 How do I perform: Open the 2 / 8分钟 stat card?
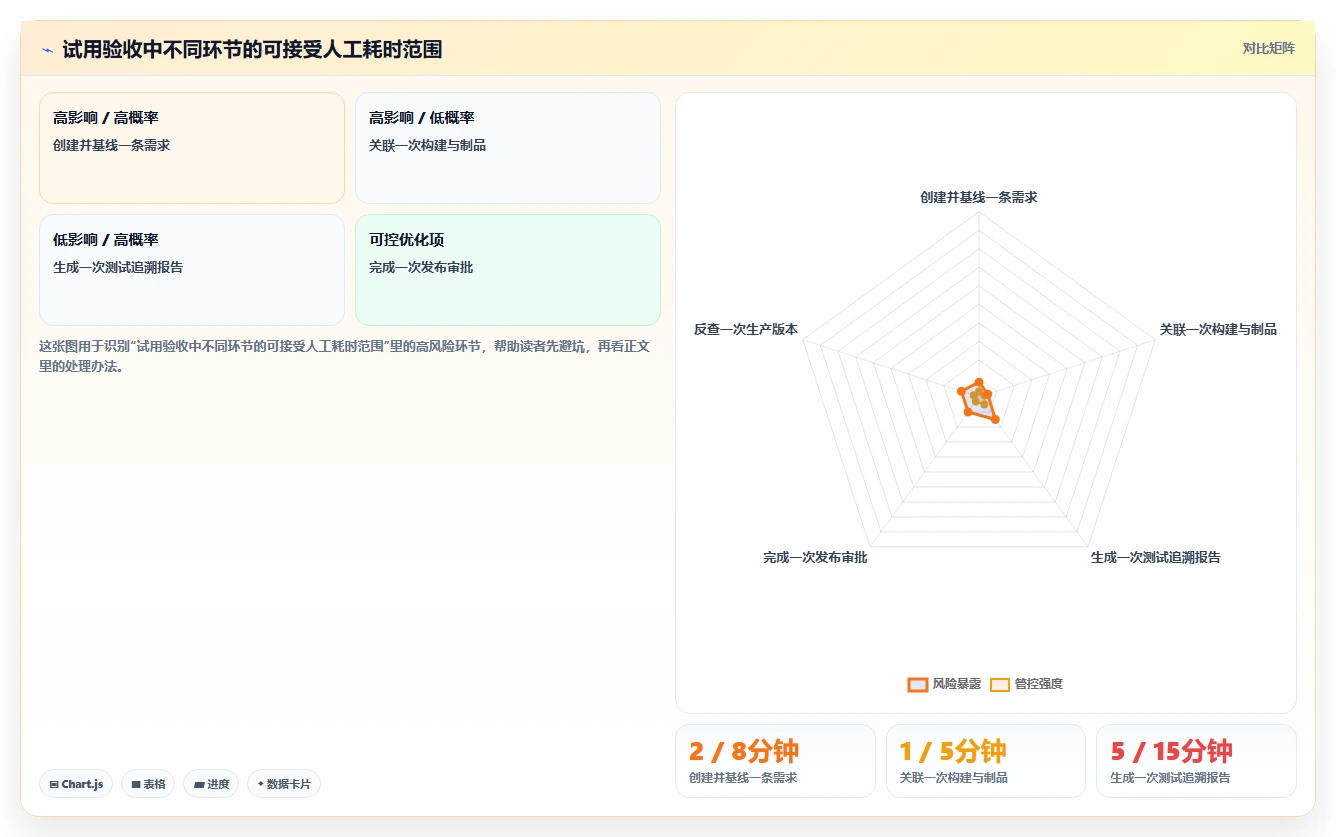[x=775, y=761]
